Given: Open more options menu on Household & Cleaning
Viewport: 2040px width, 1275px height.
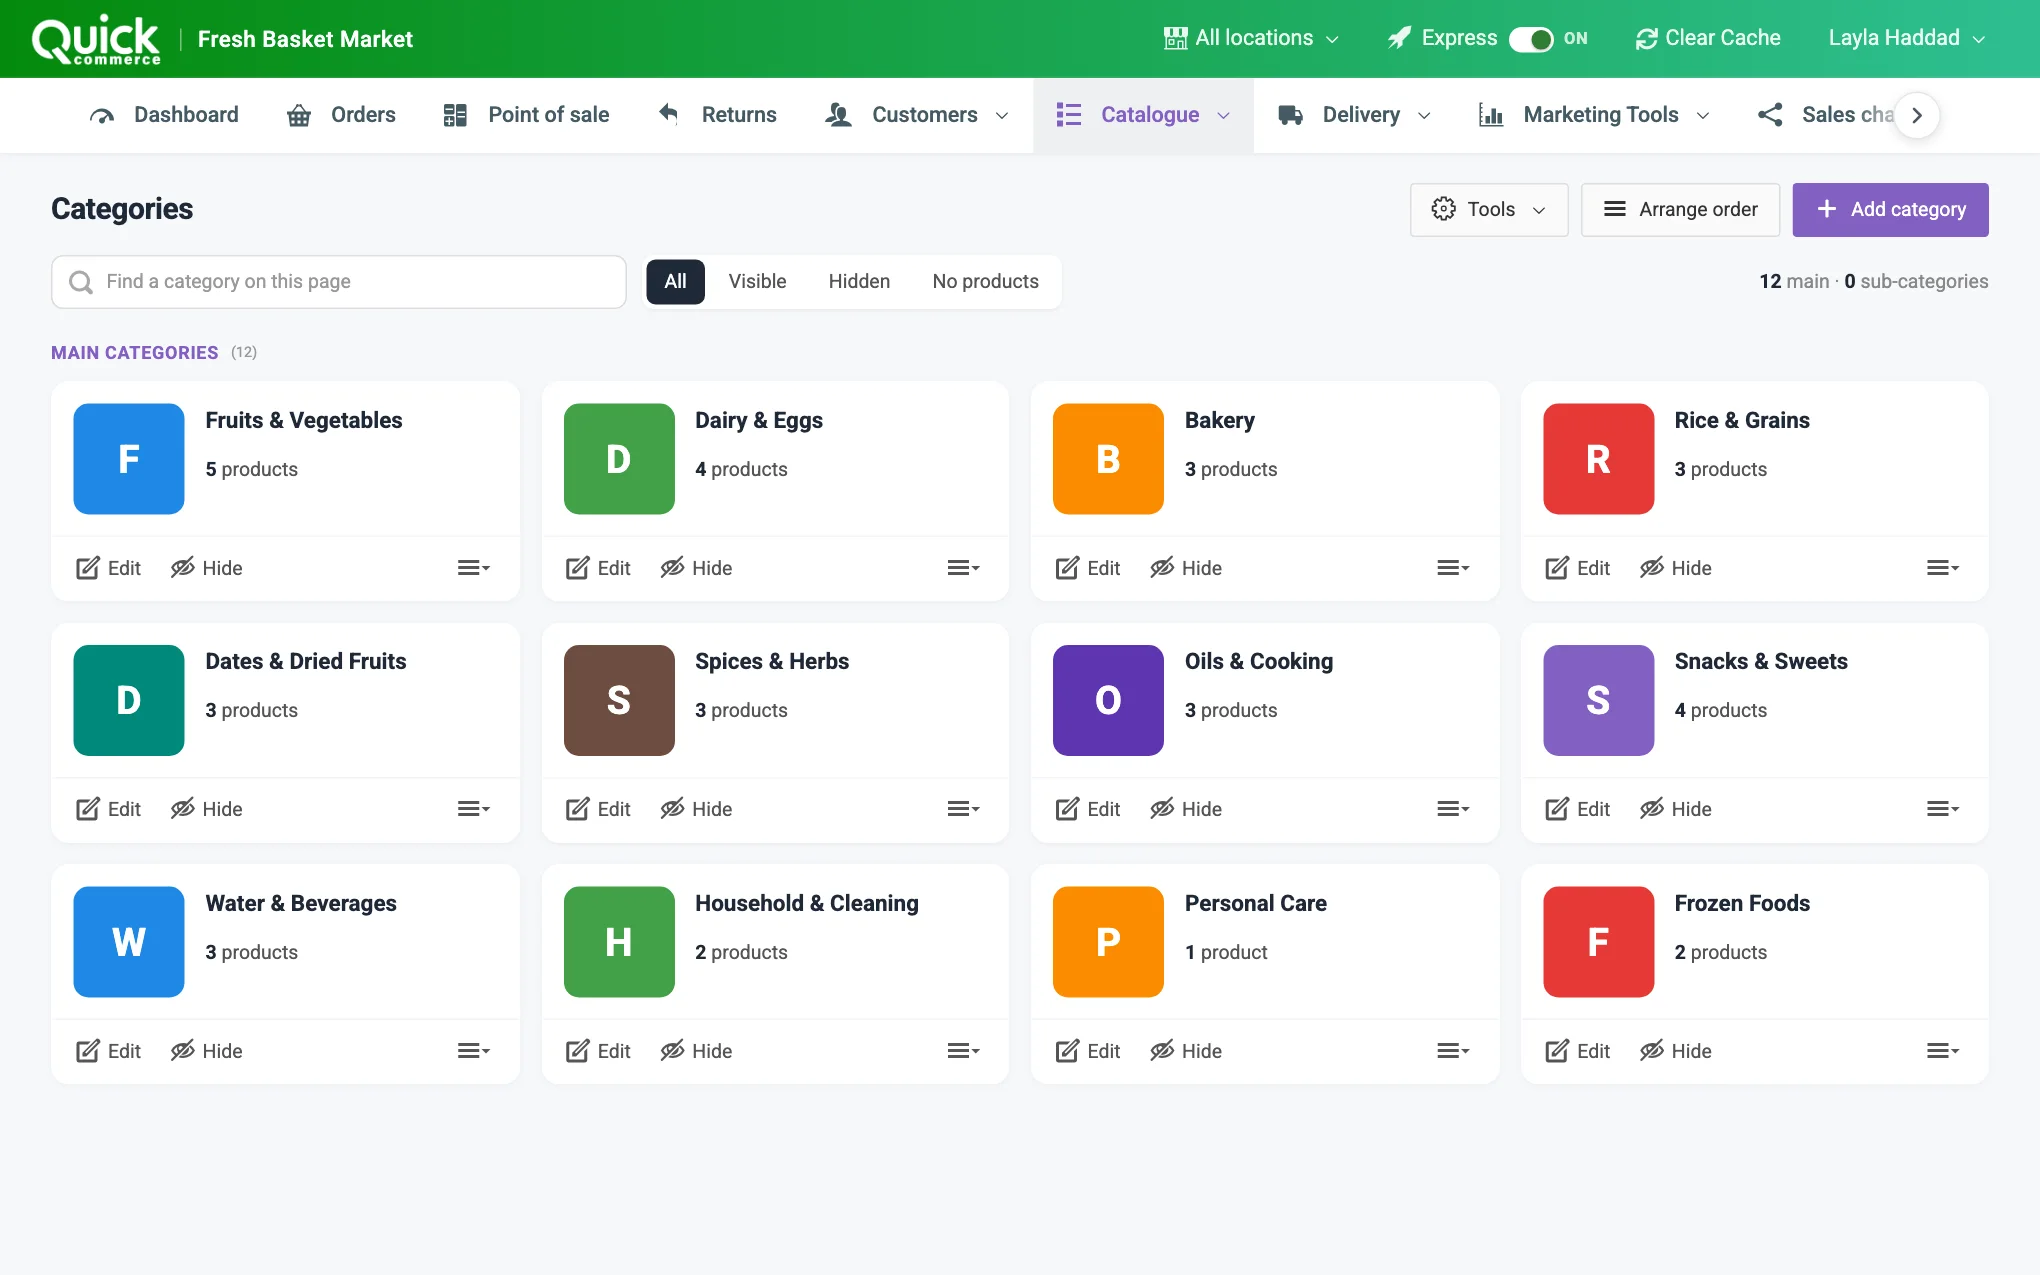Looking at the screenshot, I should 963,1051.
